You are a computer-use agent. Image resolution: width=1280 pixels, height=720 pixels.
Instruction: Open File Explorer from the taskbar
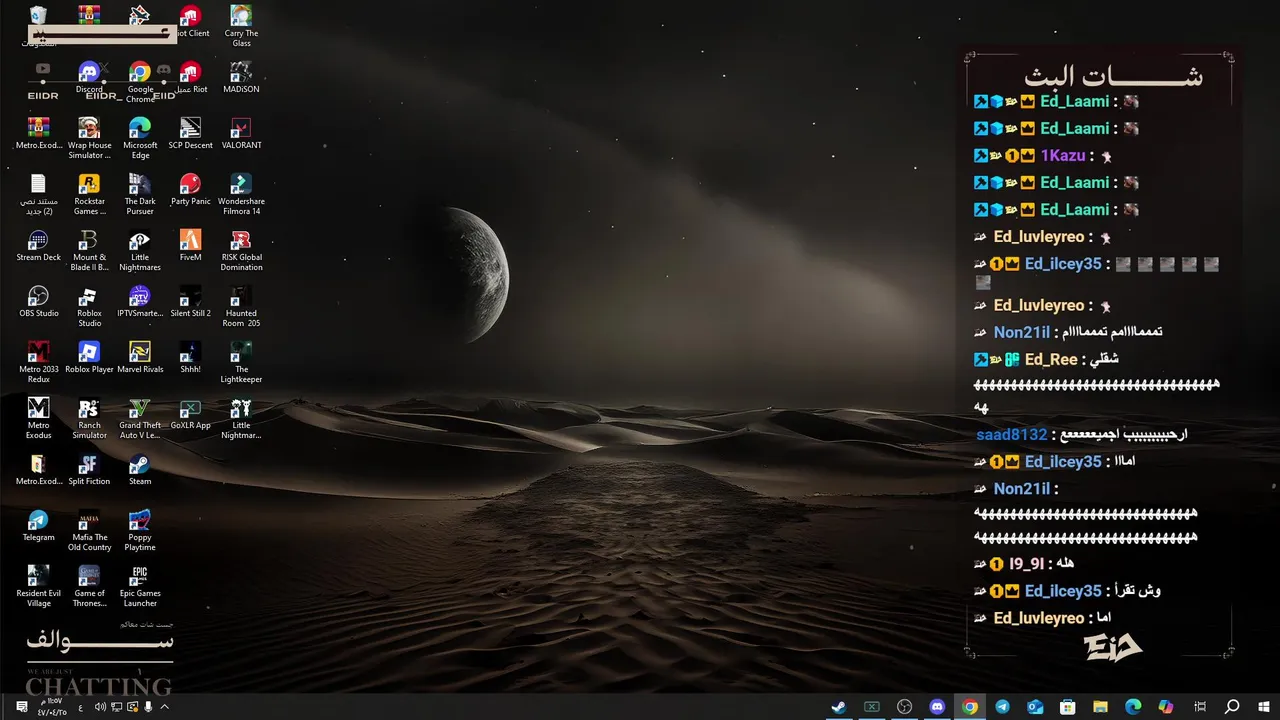click(1100, 707)
